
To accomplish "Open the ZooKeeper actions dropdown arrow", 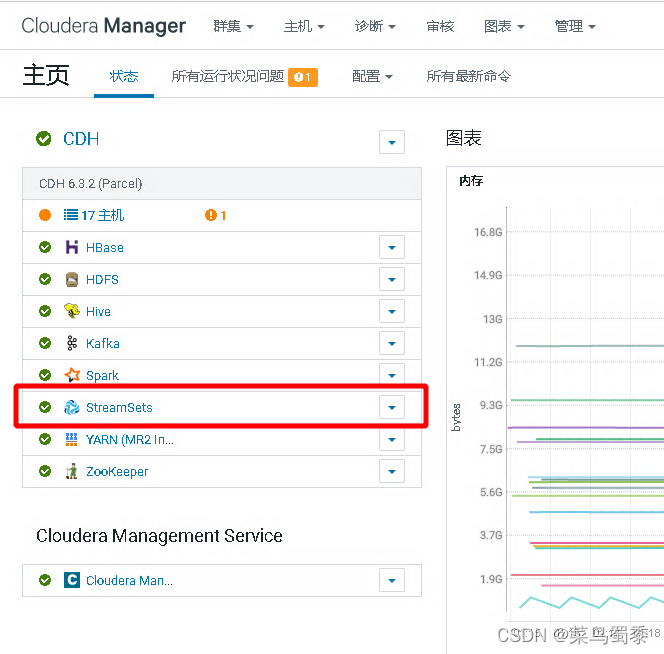I will click(x=392, y=471).
